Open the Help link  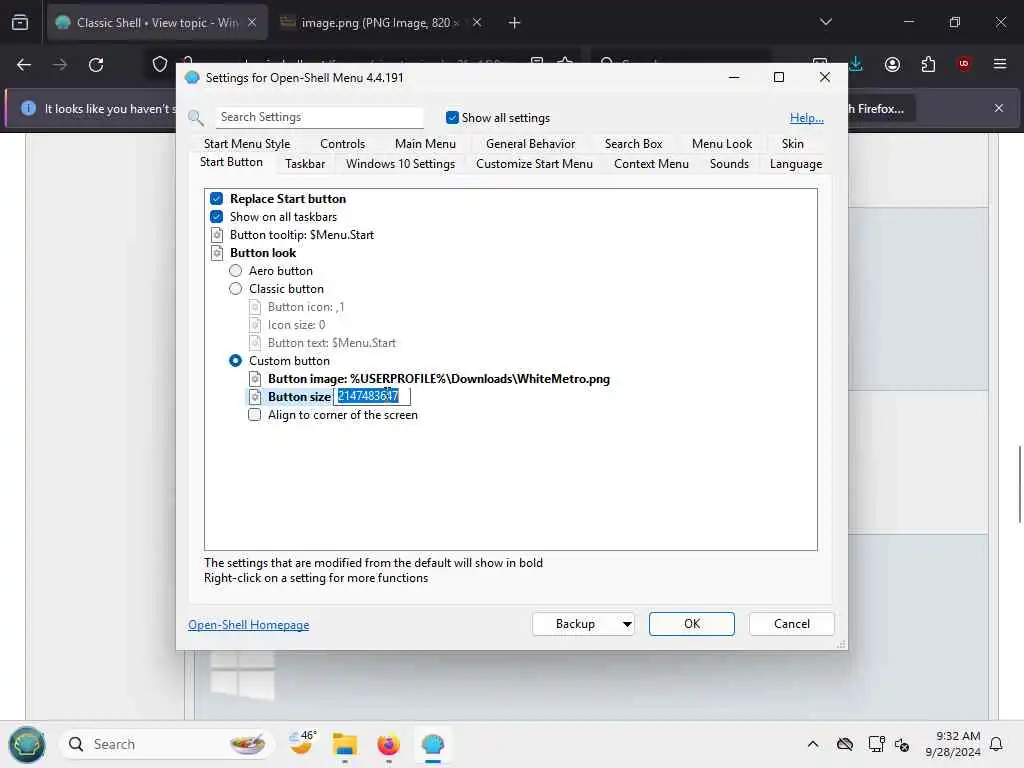pyautogui.click(x=807, y=118)
